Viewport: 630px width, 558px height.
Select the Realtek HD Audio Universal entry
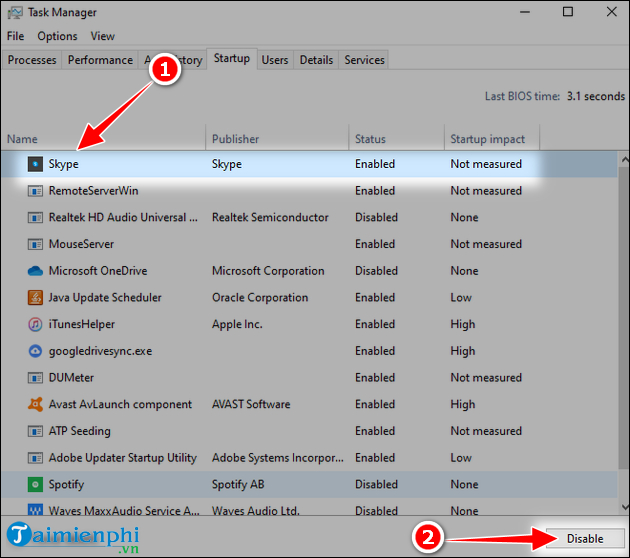coord(123,218)
